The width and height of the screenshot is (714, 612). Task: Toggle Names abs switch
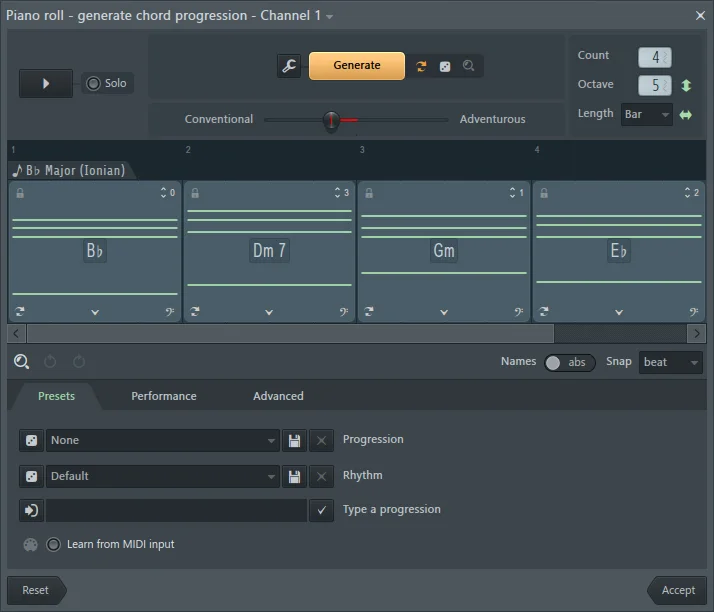570,362
